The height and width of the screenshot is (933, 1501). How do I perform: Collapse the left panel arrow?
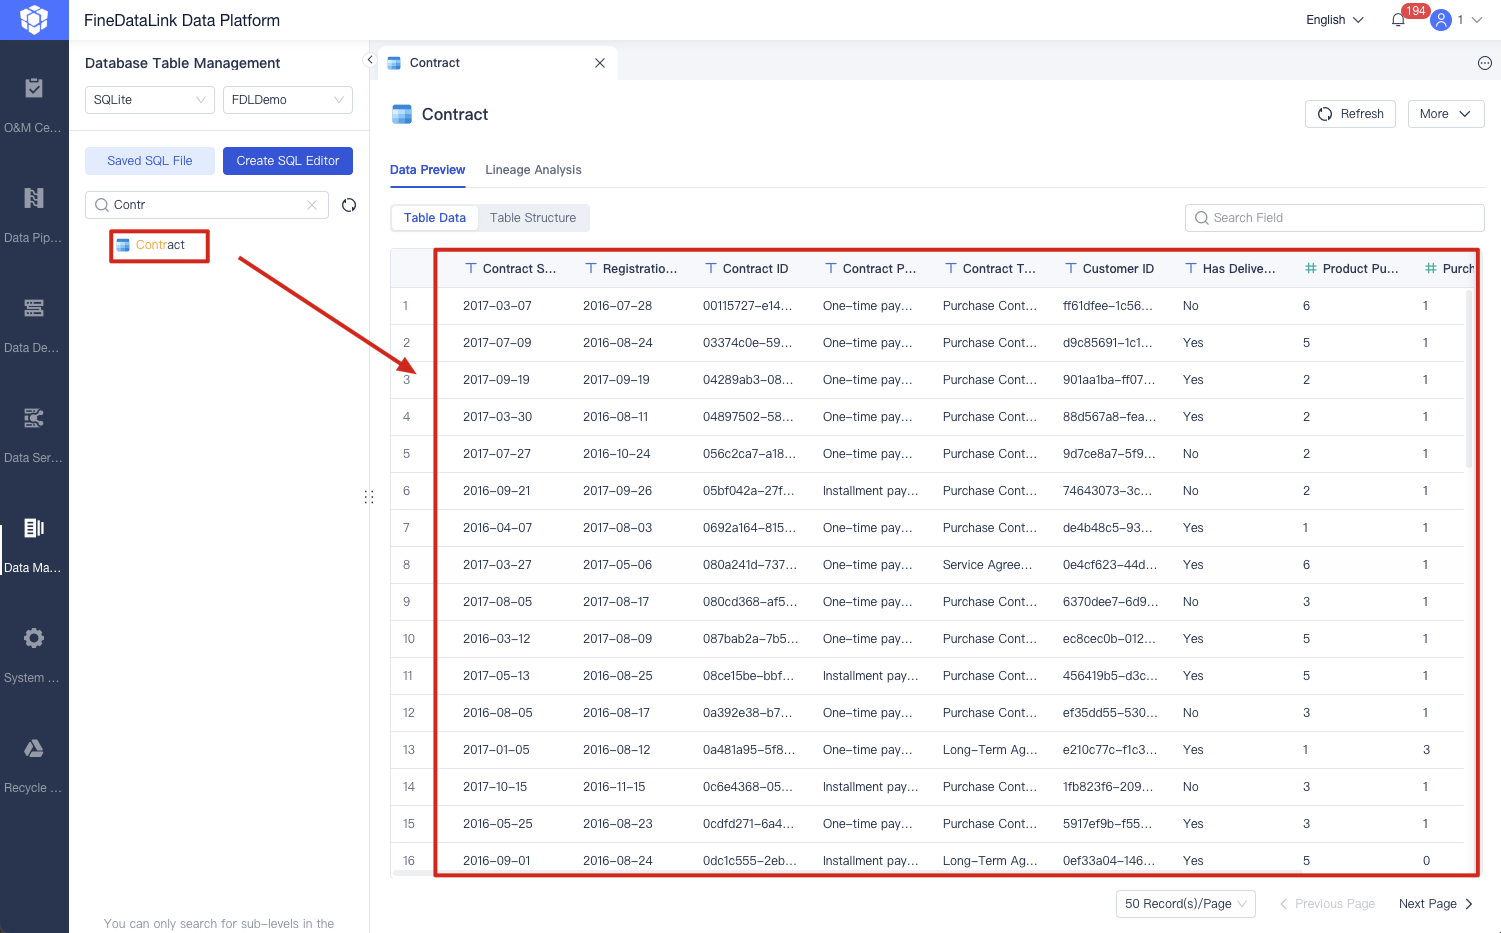[x=370, y=60]
